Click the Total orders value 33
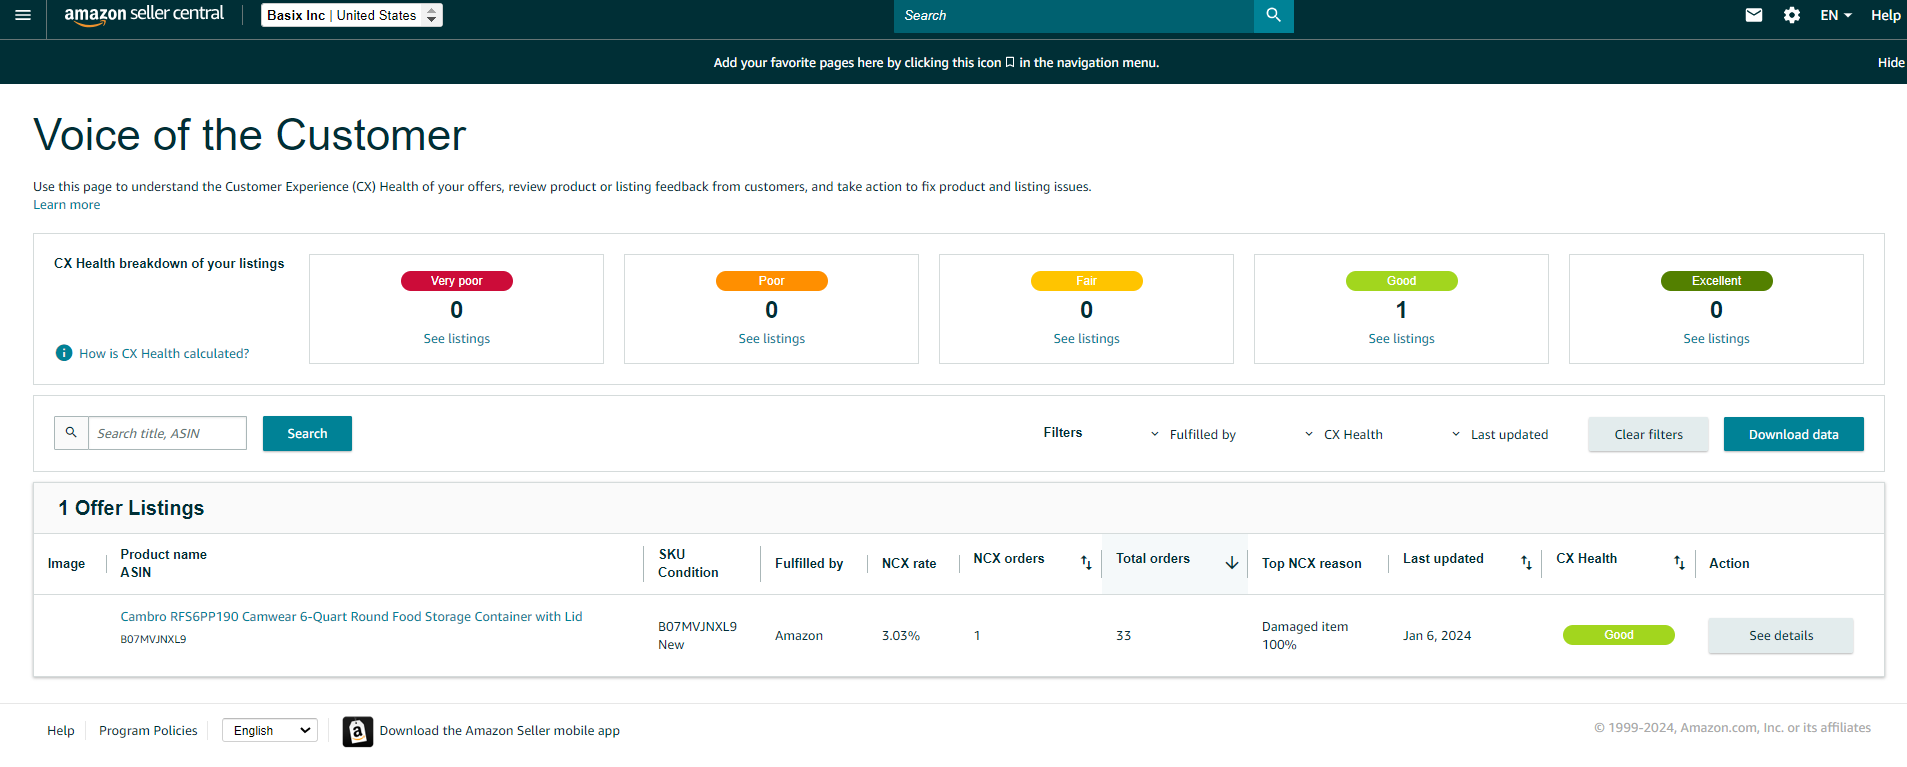The width and height of the screenshot is (1907, 767). 1124,636
